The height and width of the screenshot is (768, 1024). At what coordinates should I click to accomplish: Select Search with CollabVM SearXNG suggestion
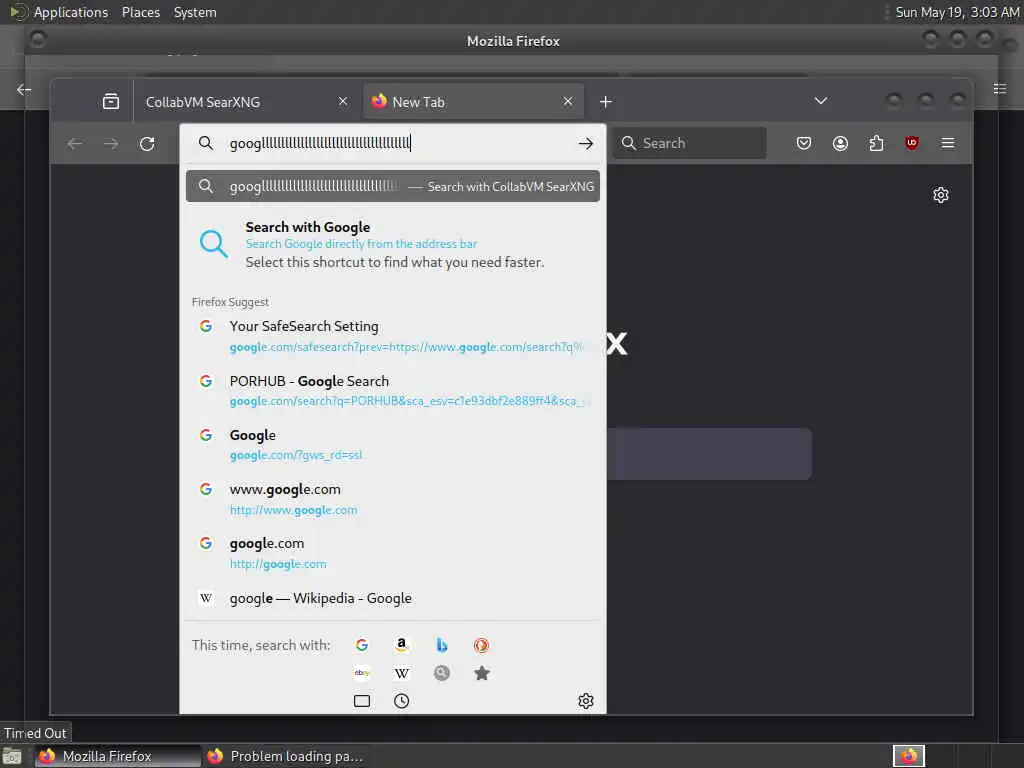[x=392, y=186]
